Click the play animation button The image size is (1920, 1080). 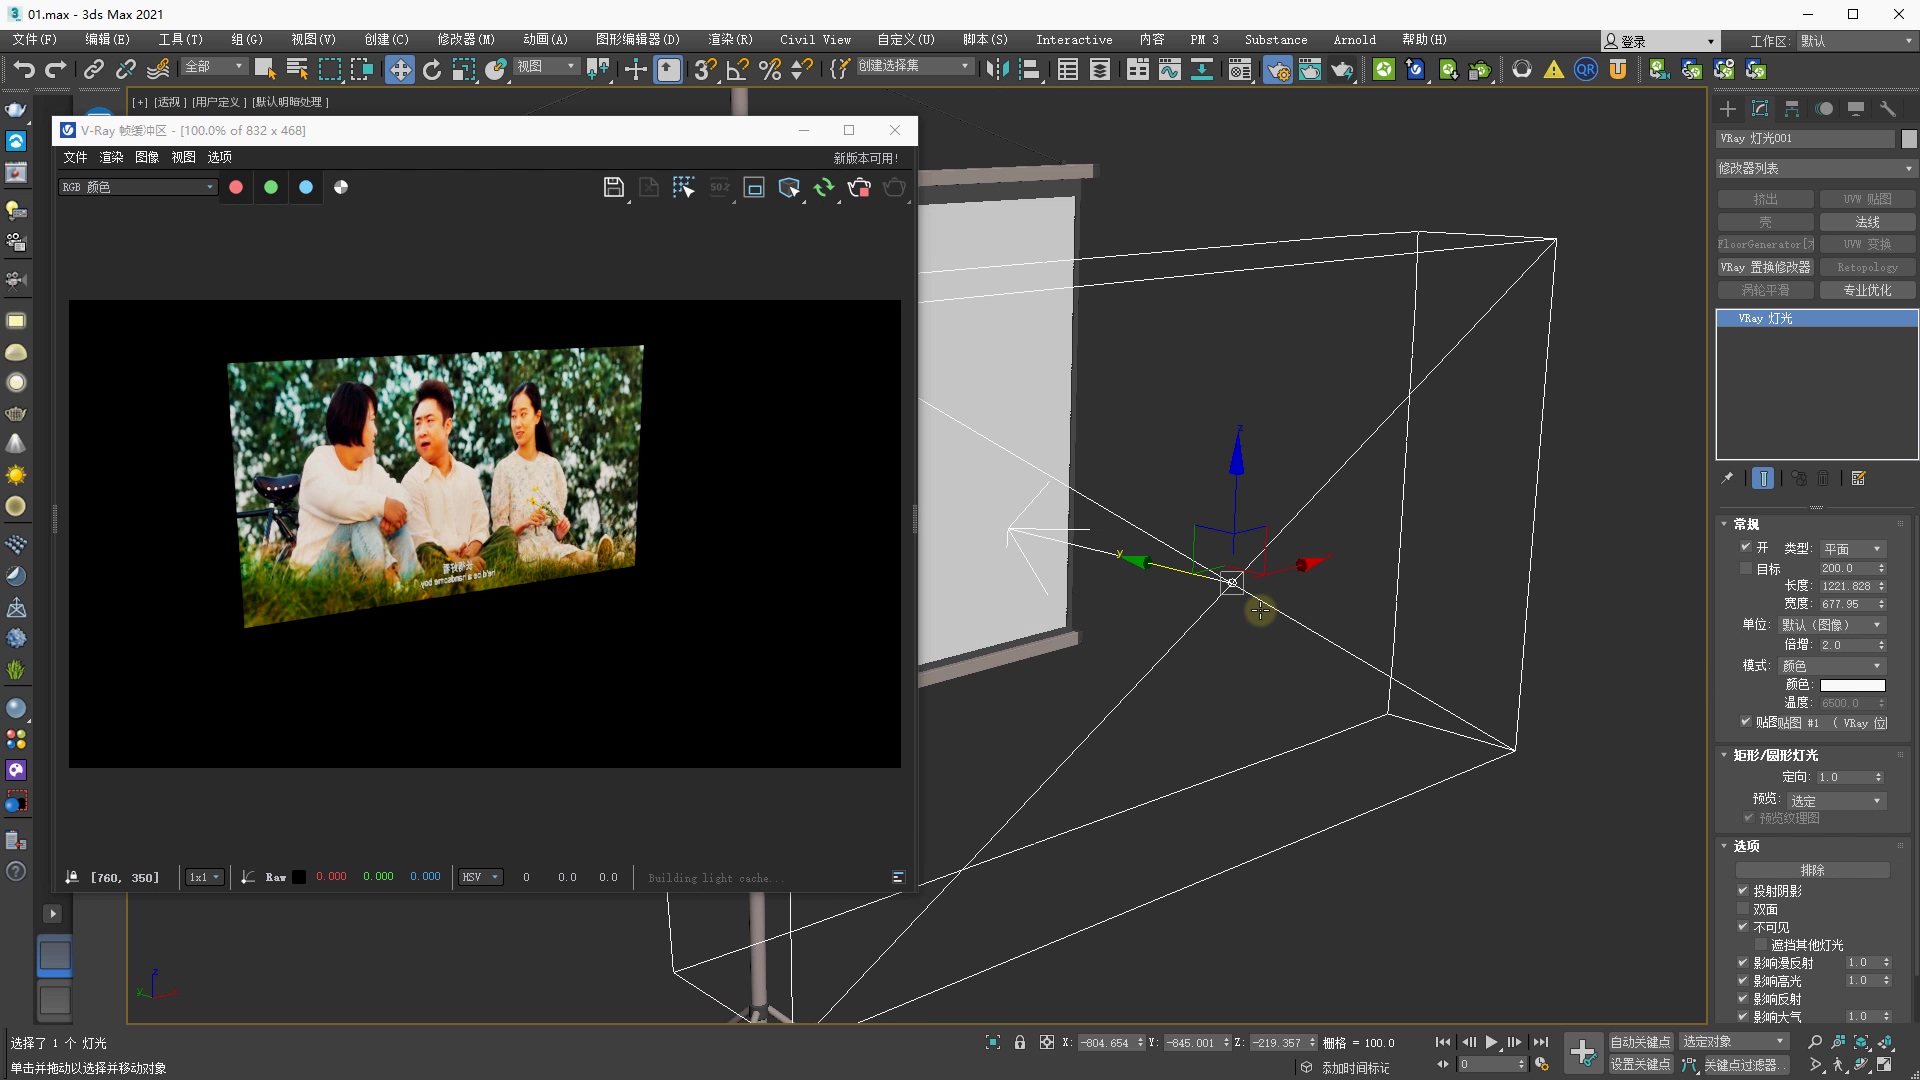pyautogui.click(x=1491, y=1042)
